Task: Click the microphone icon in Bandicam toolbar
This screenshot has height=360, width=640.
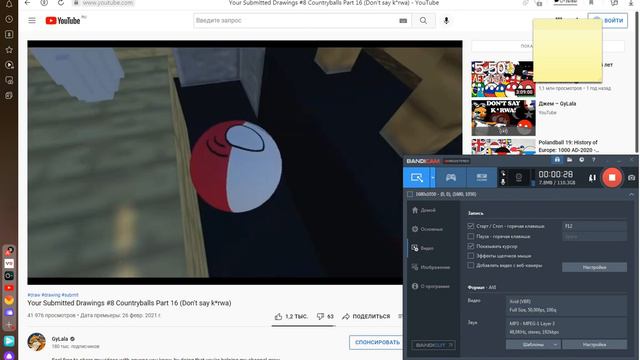Action: pyautogui.click(x=503, y=182)
